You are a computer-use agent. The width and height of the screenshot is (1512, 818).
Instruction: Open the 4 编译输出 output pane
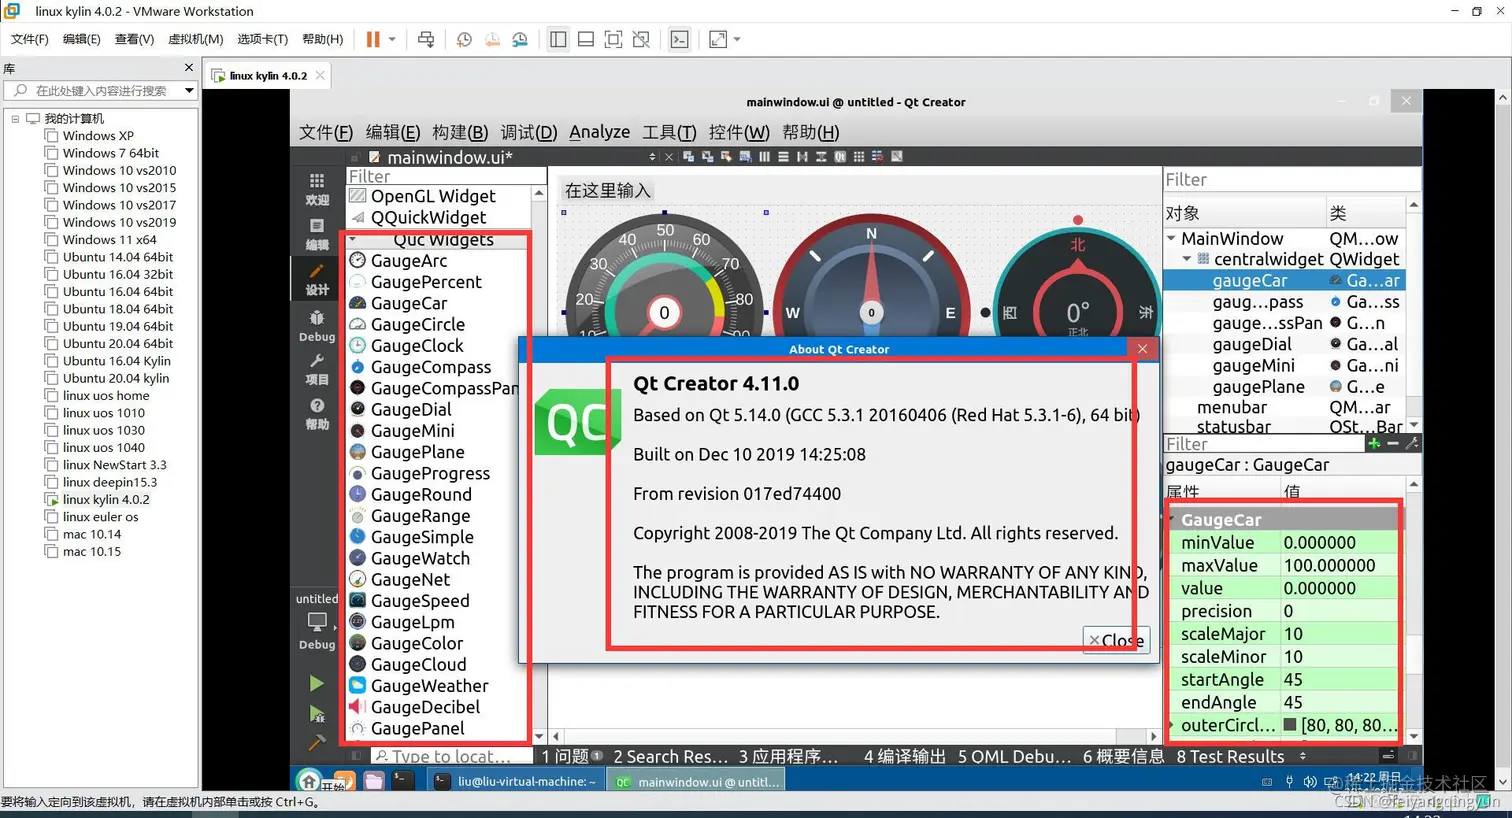tap(904, 756)
